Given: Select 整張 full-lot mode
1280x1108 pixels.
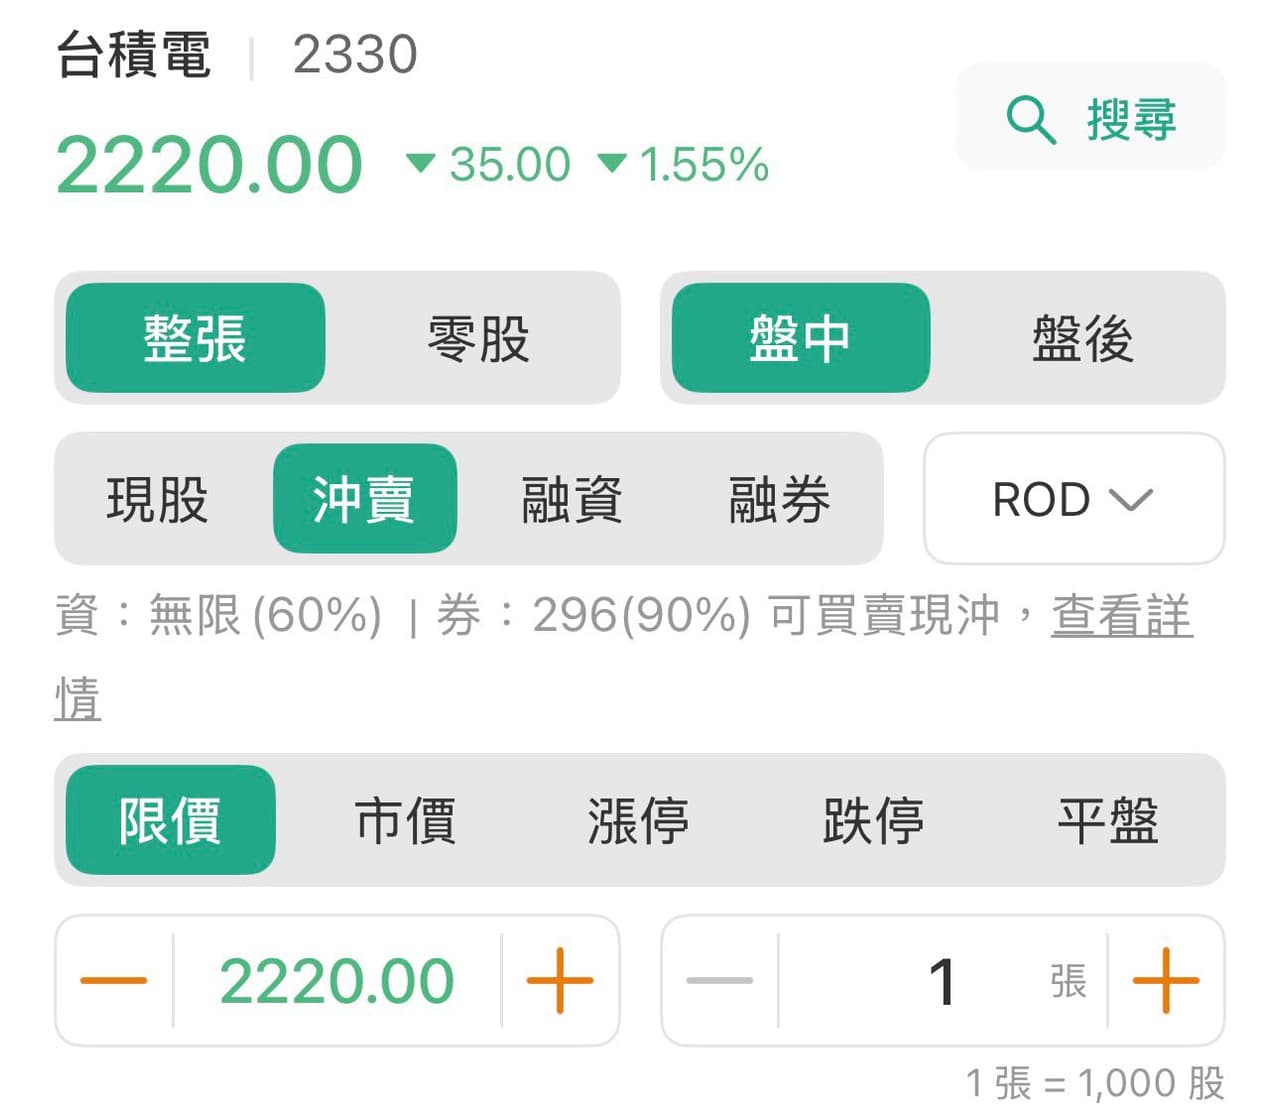Looking at the screenshot, I should (195, 338).
